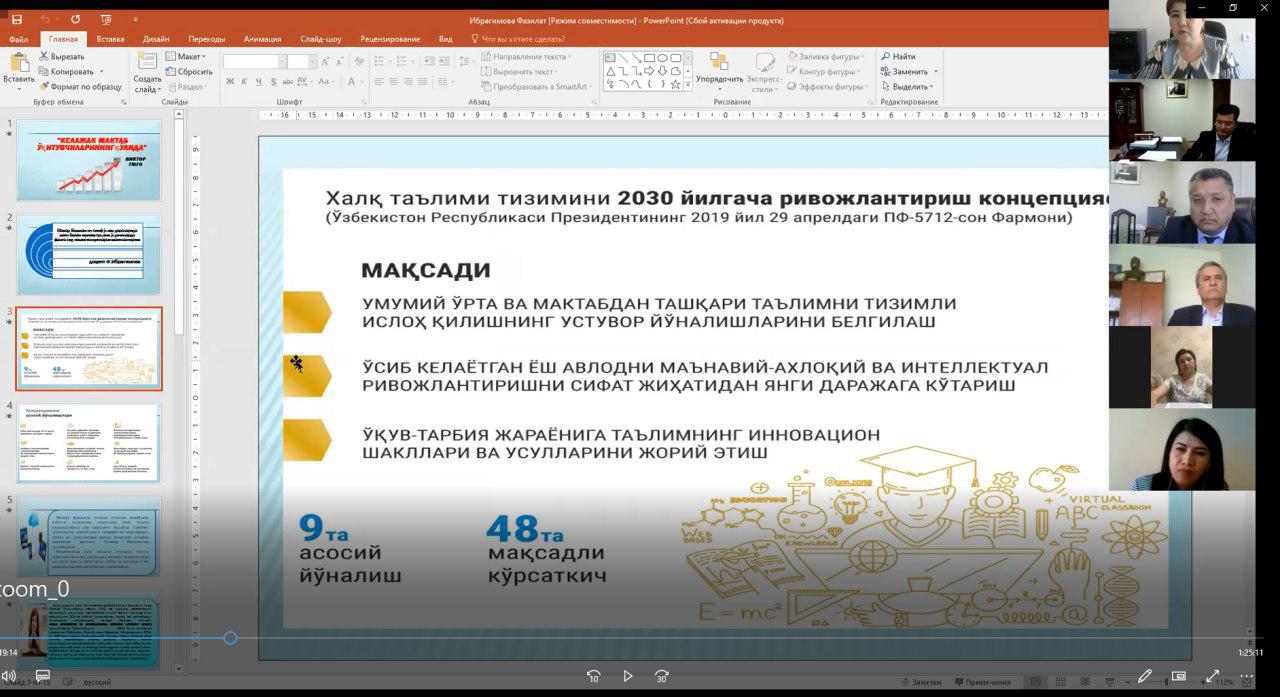Viewport: 1280px width, 697px height.
Task: Switch to Слайд-шоу tab
Action: click(321, 39)
